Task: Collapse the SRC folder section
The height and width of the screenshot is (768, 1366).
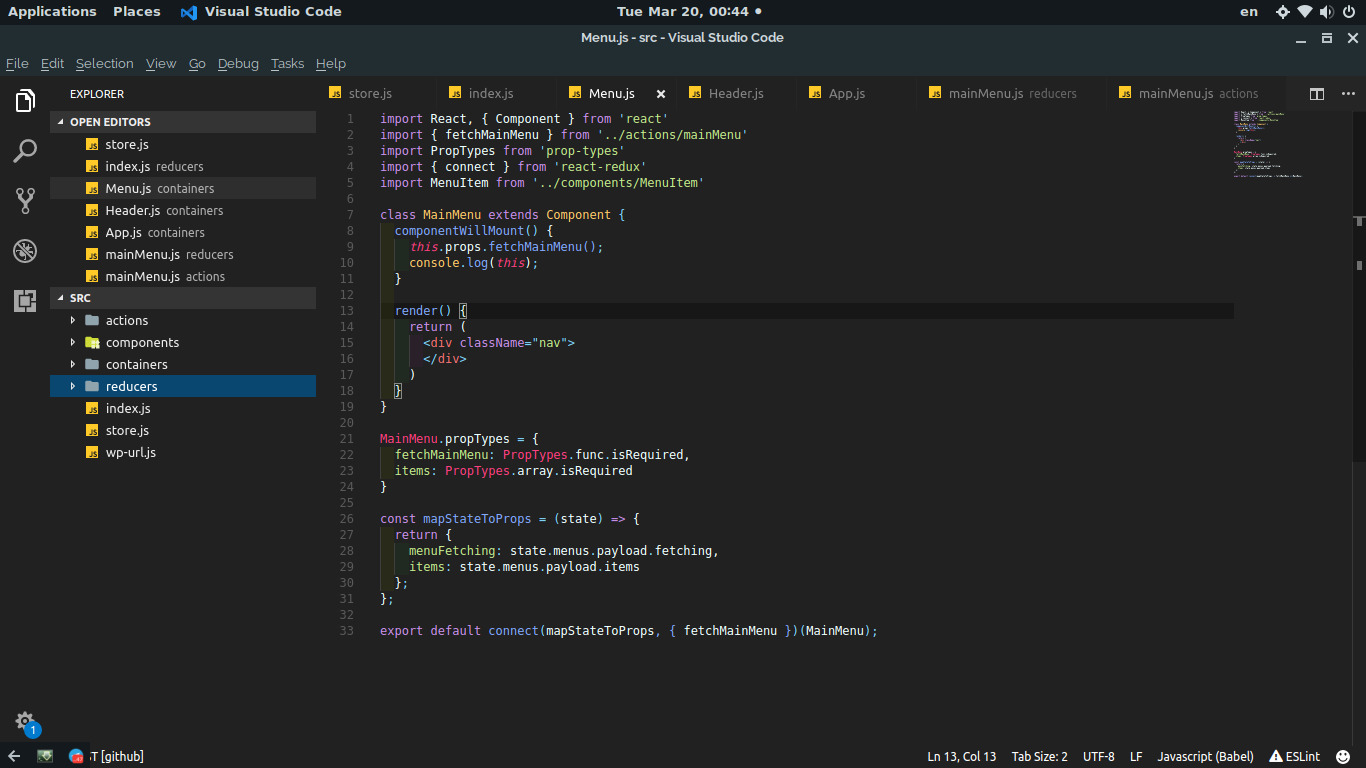Action: 183,298
